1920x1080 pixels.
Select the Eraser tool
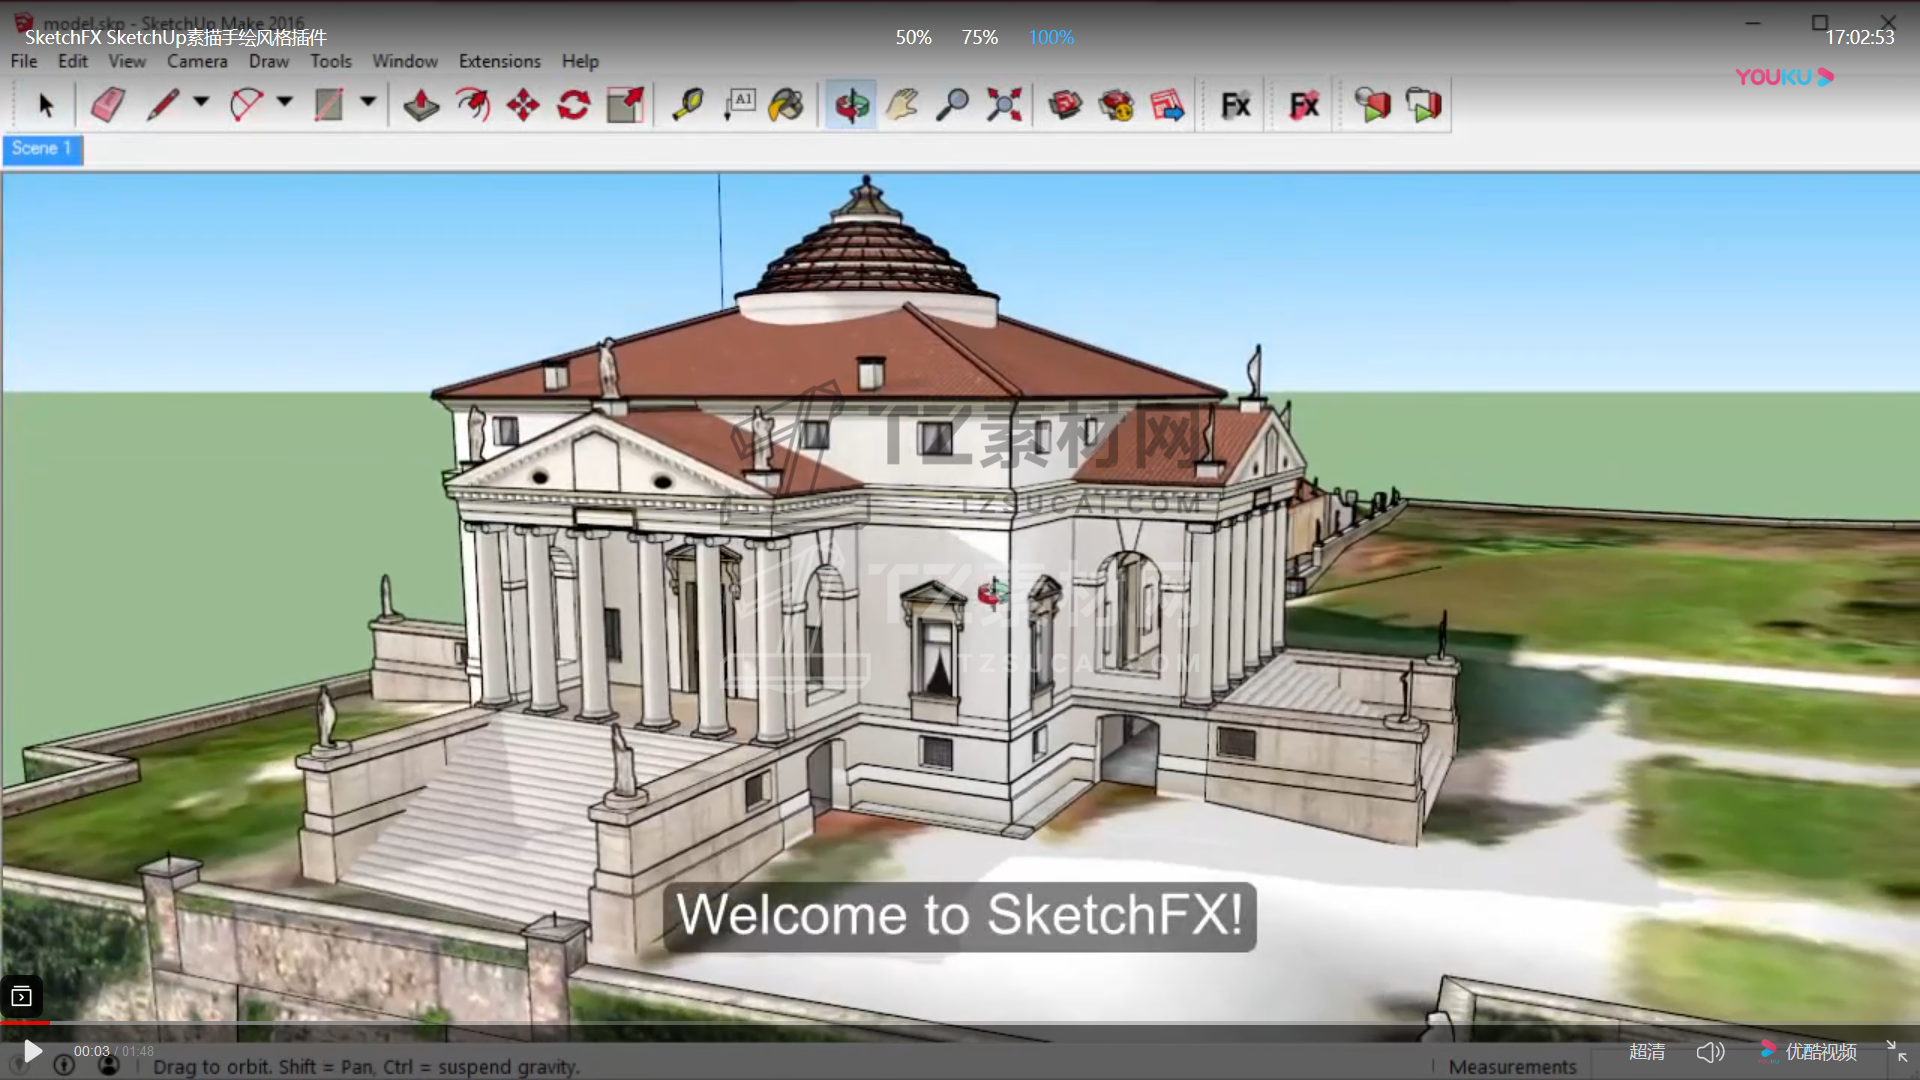pyautogui.click(x=108, y=104)
